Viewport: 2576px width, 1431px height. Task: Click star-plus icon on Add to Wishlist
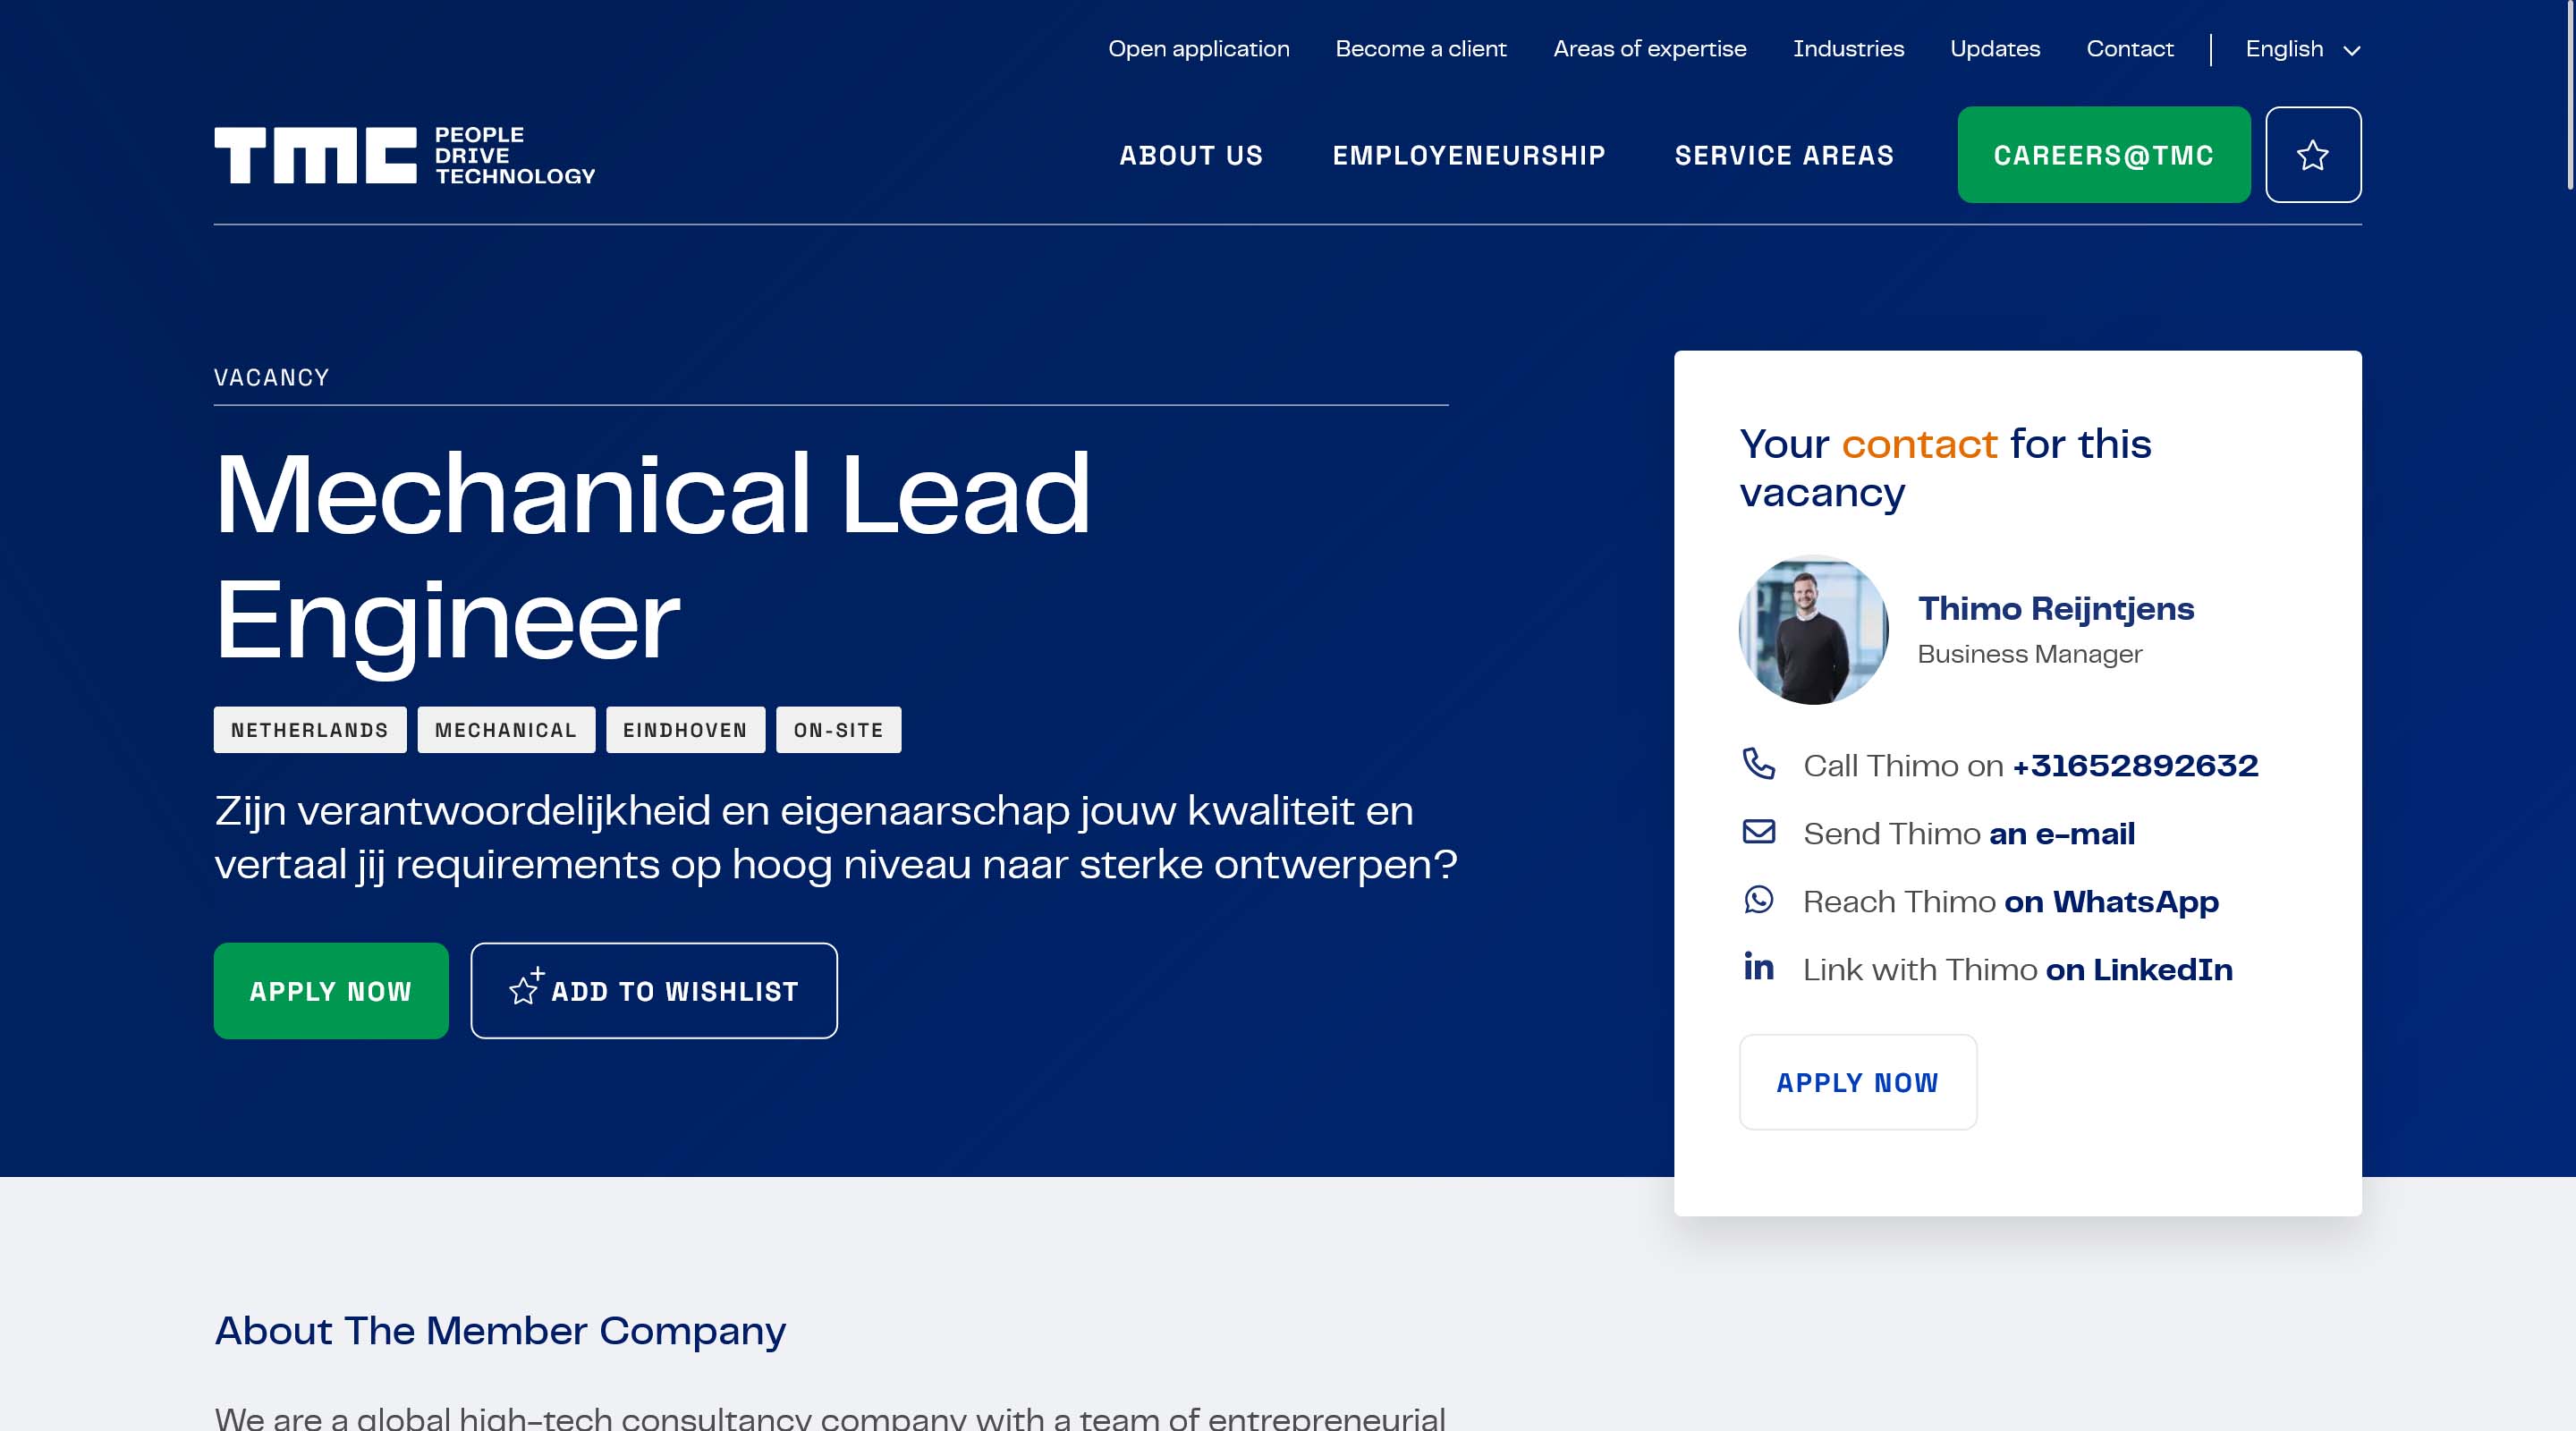click(525, 987)
